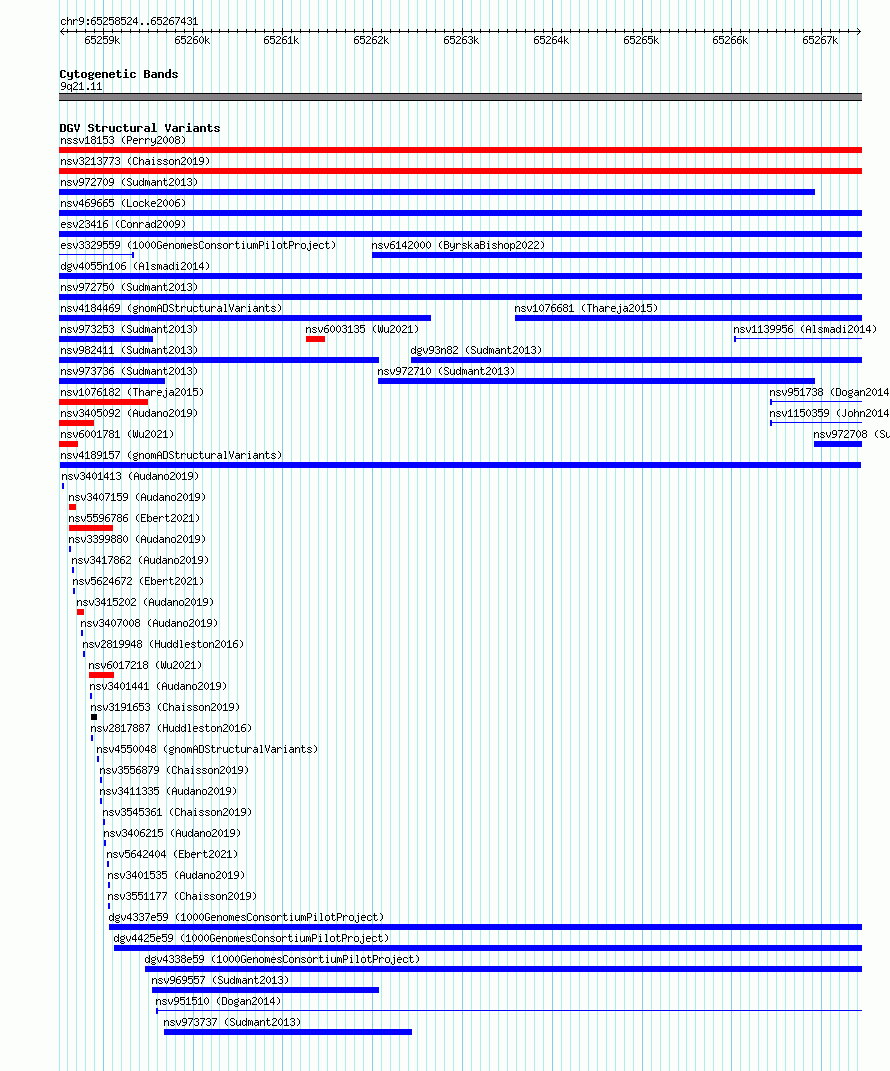Click nsv6001781 (Wu2021) label
890x1071 pixels.
coord(117,434)
